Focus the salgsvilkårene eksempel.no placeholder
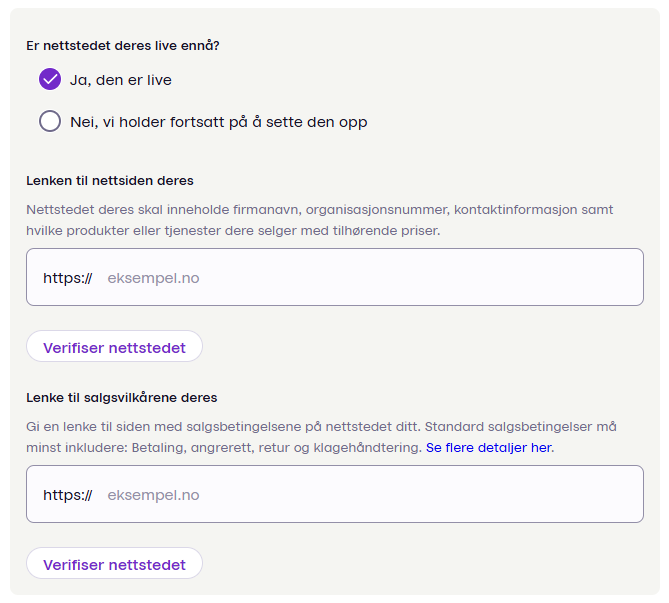This screenshot has height=603, width=669. click(153, 495)
